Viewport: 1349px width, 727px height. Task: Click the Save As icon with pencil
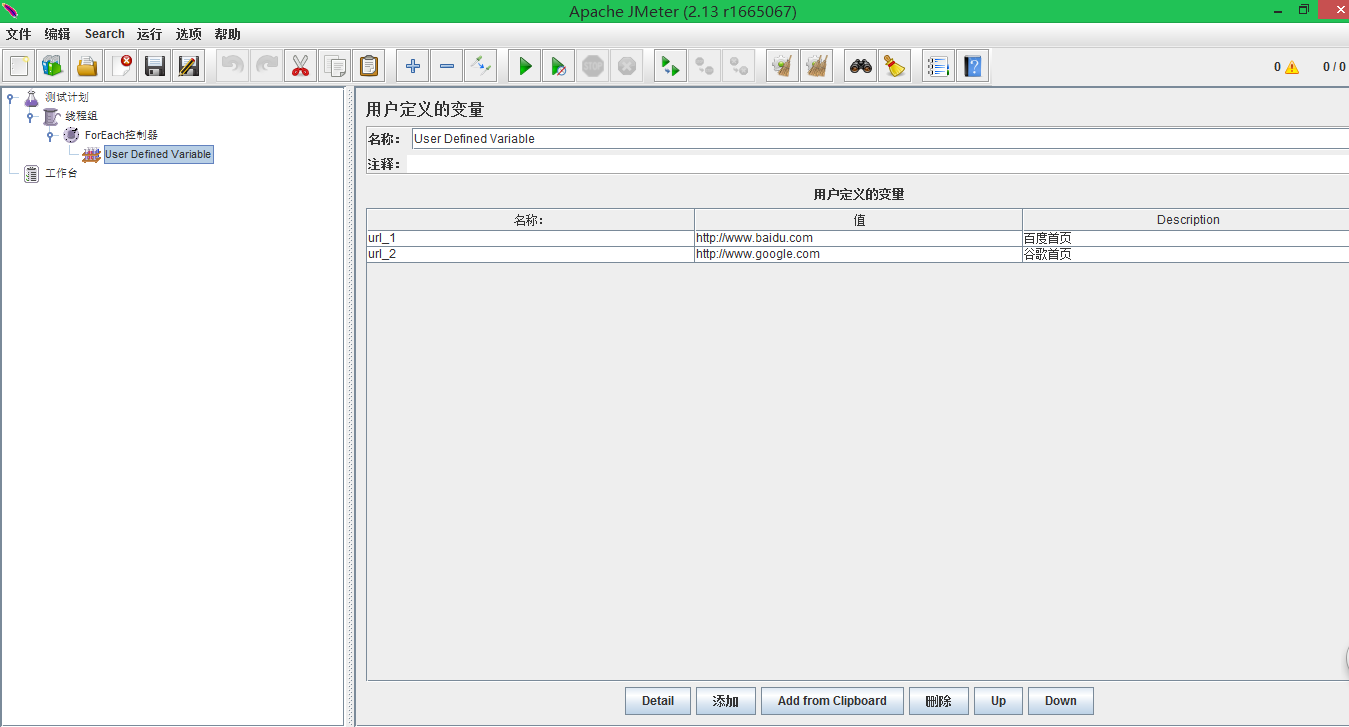coord(188,67)
